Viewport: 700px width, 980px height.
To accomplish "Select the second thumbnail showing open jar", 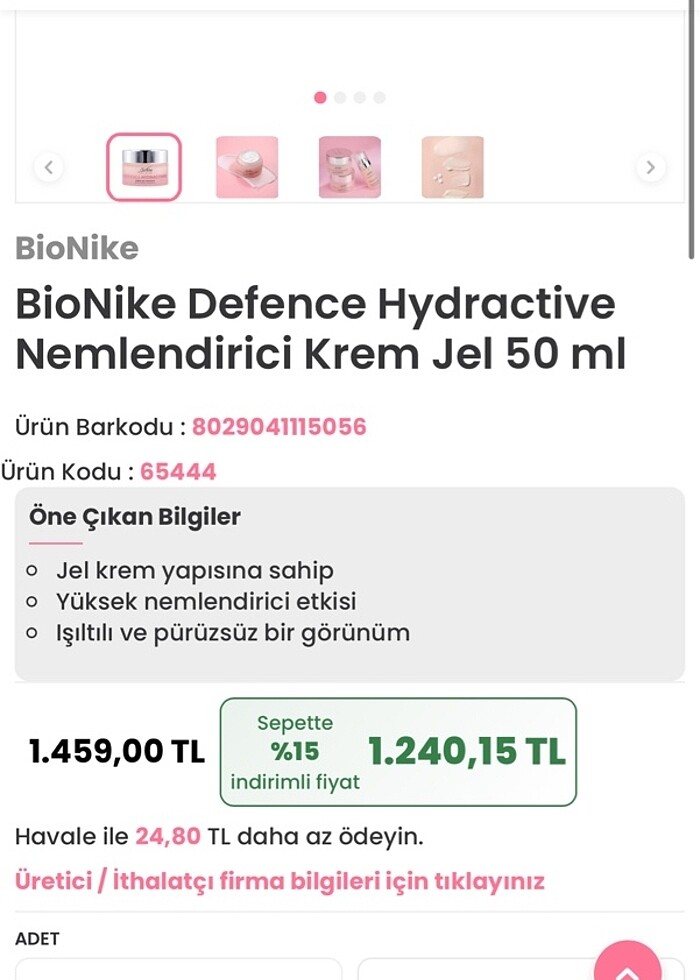I will pos(247,167).
